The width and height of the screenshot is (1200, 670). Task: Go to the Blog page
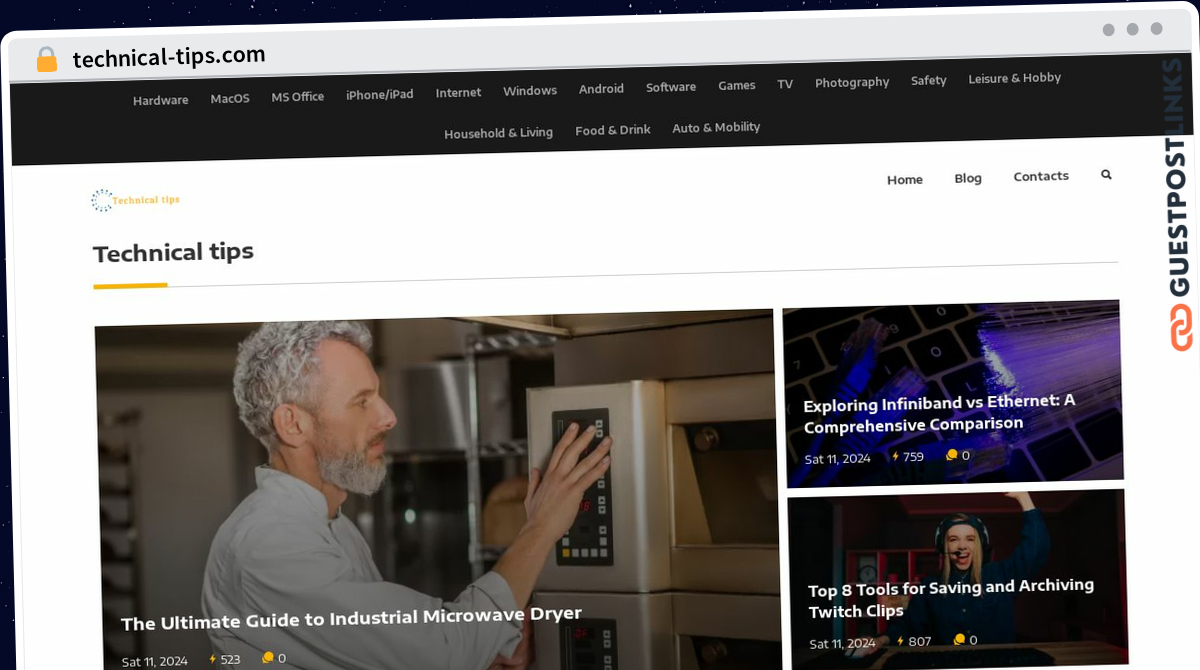968,178
